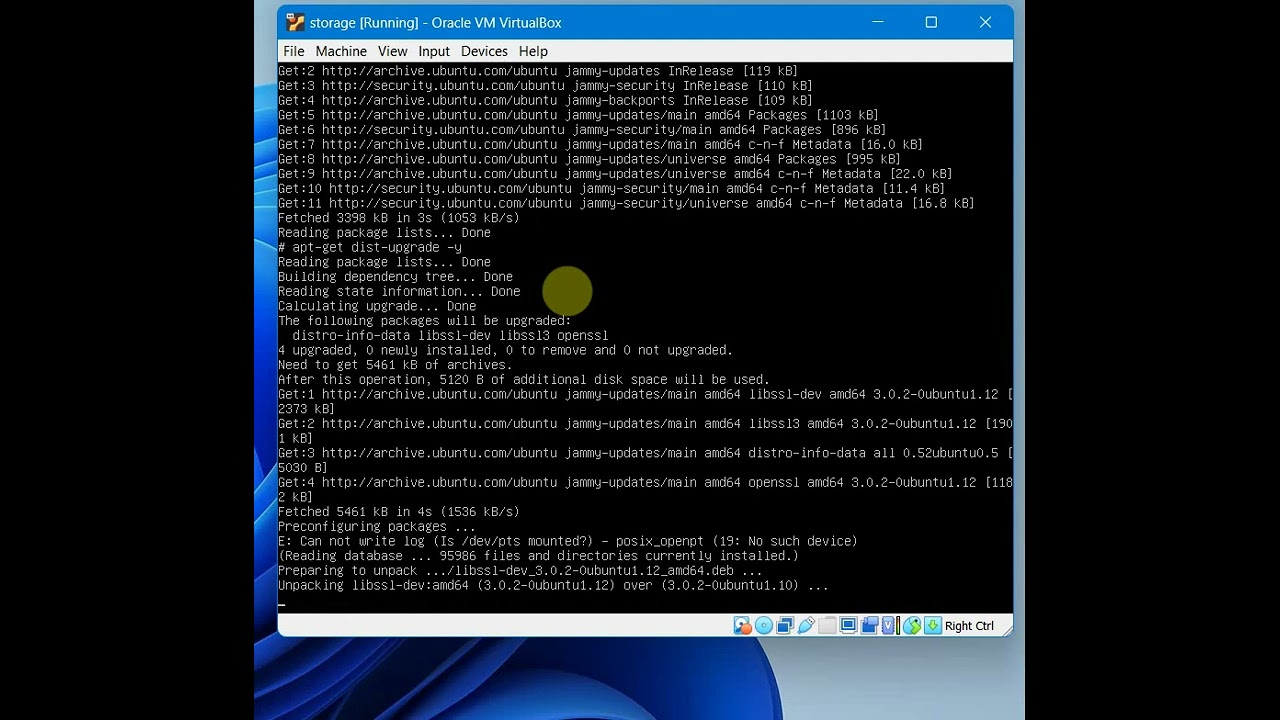Click 'Building dependency tree... Done' line
The height and width of the screenshot is (720, 1280).
click(395, 277)
